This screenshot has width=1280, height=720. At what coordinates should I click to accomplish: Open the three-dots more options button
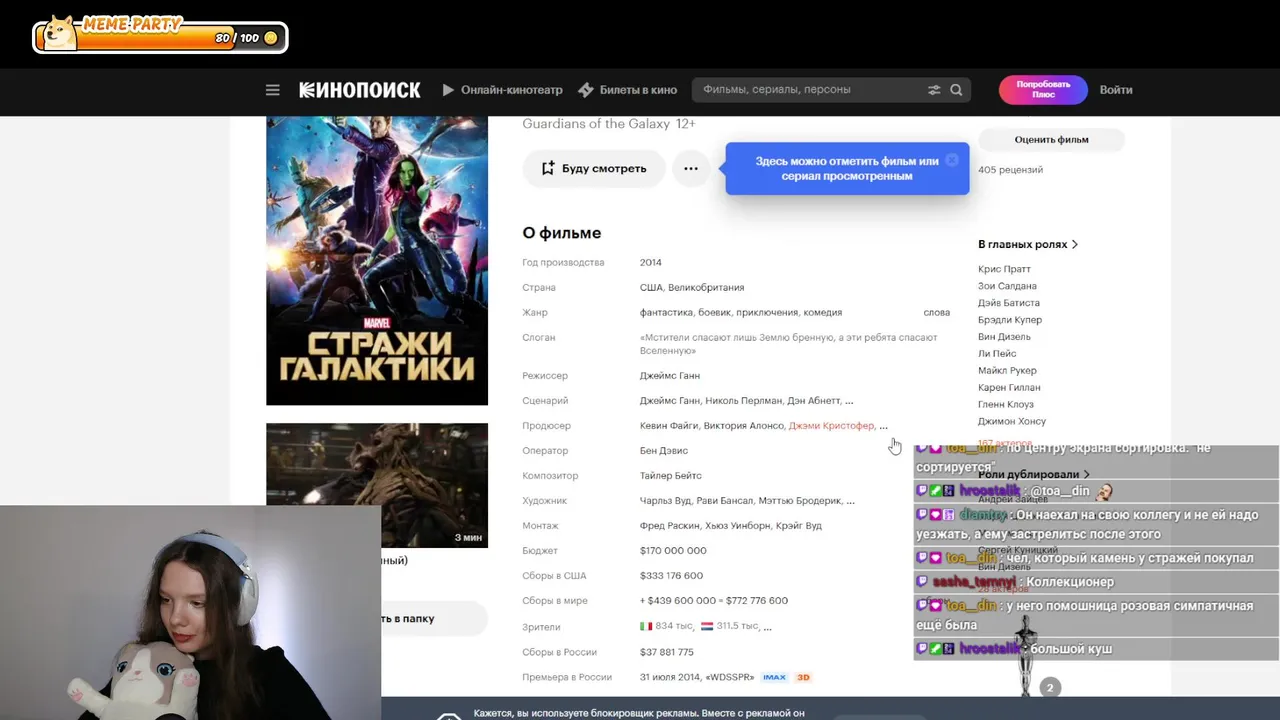[x=691, y=168]
